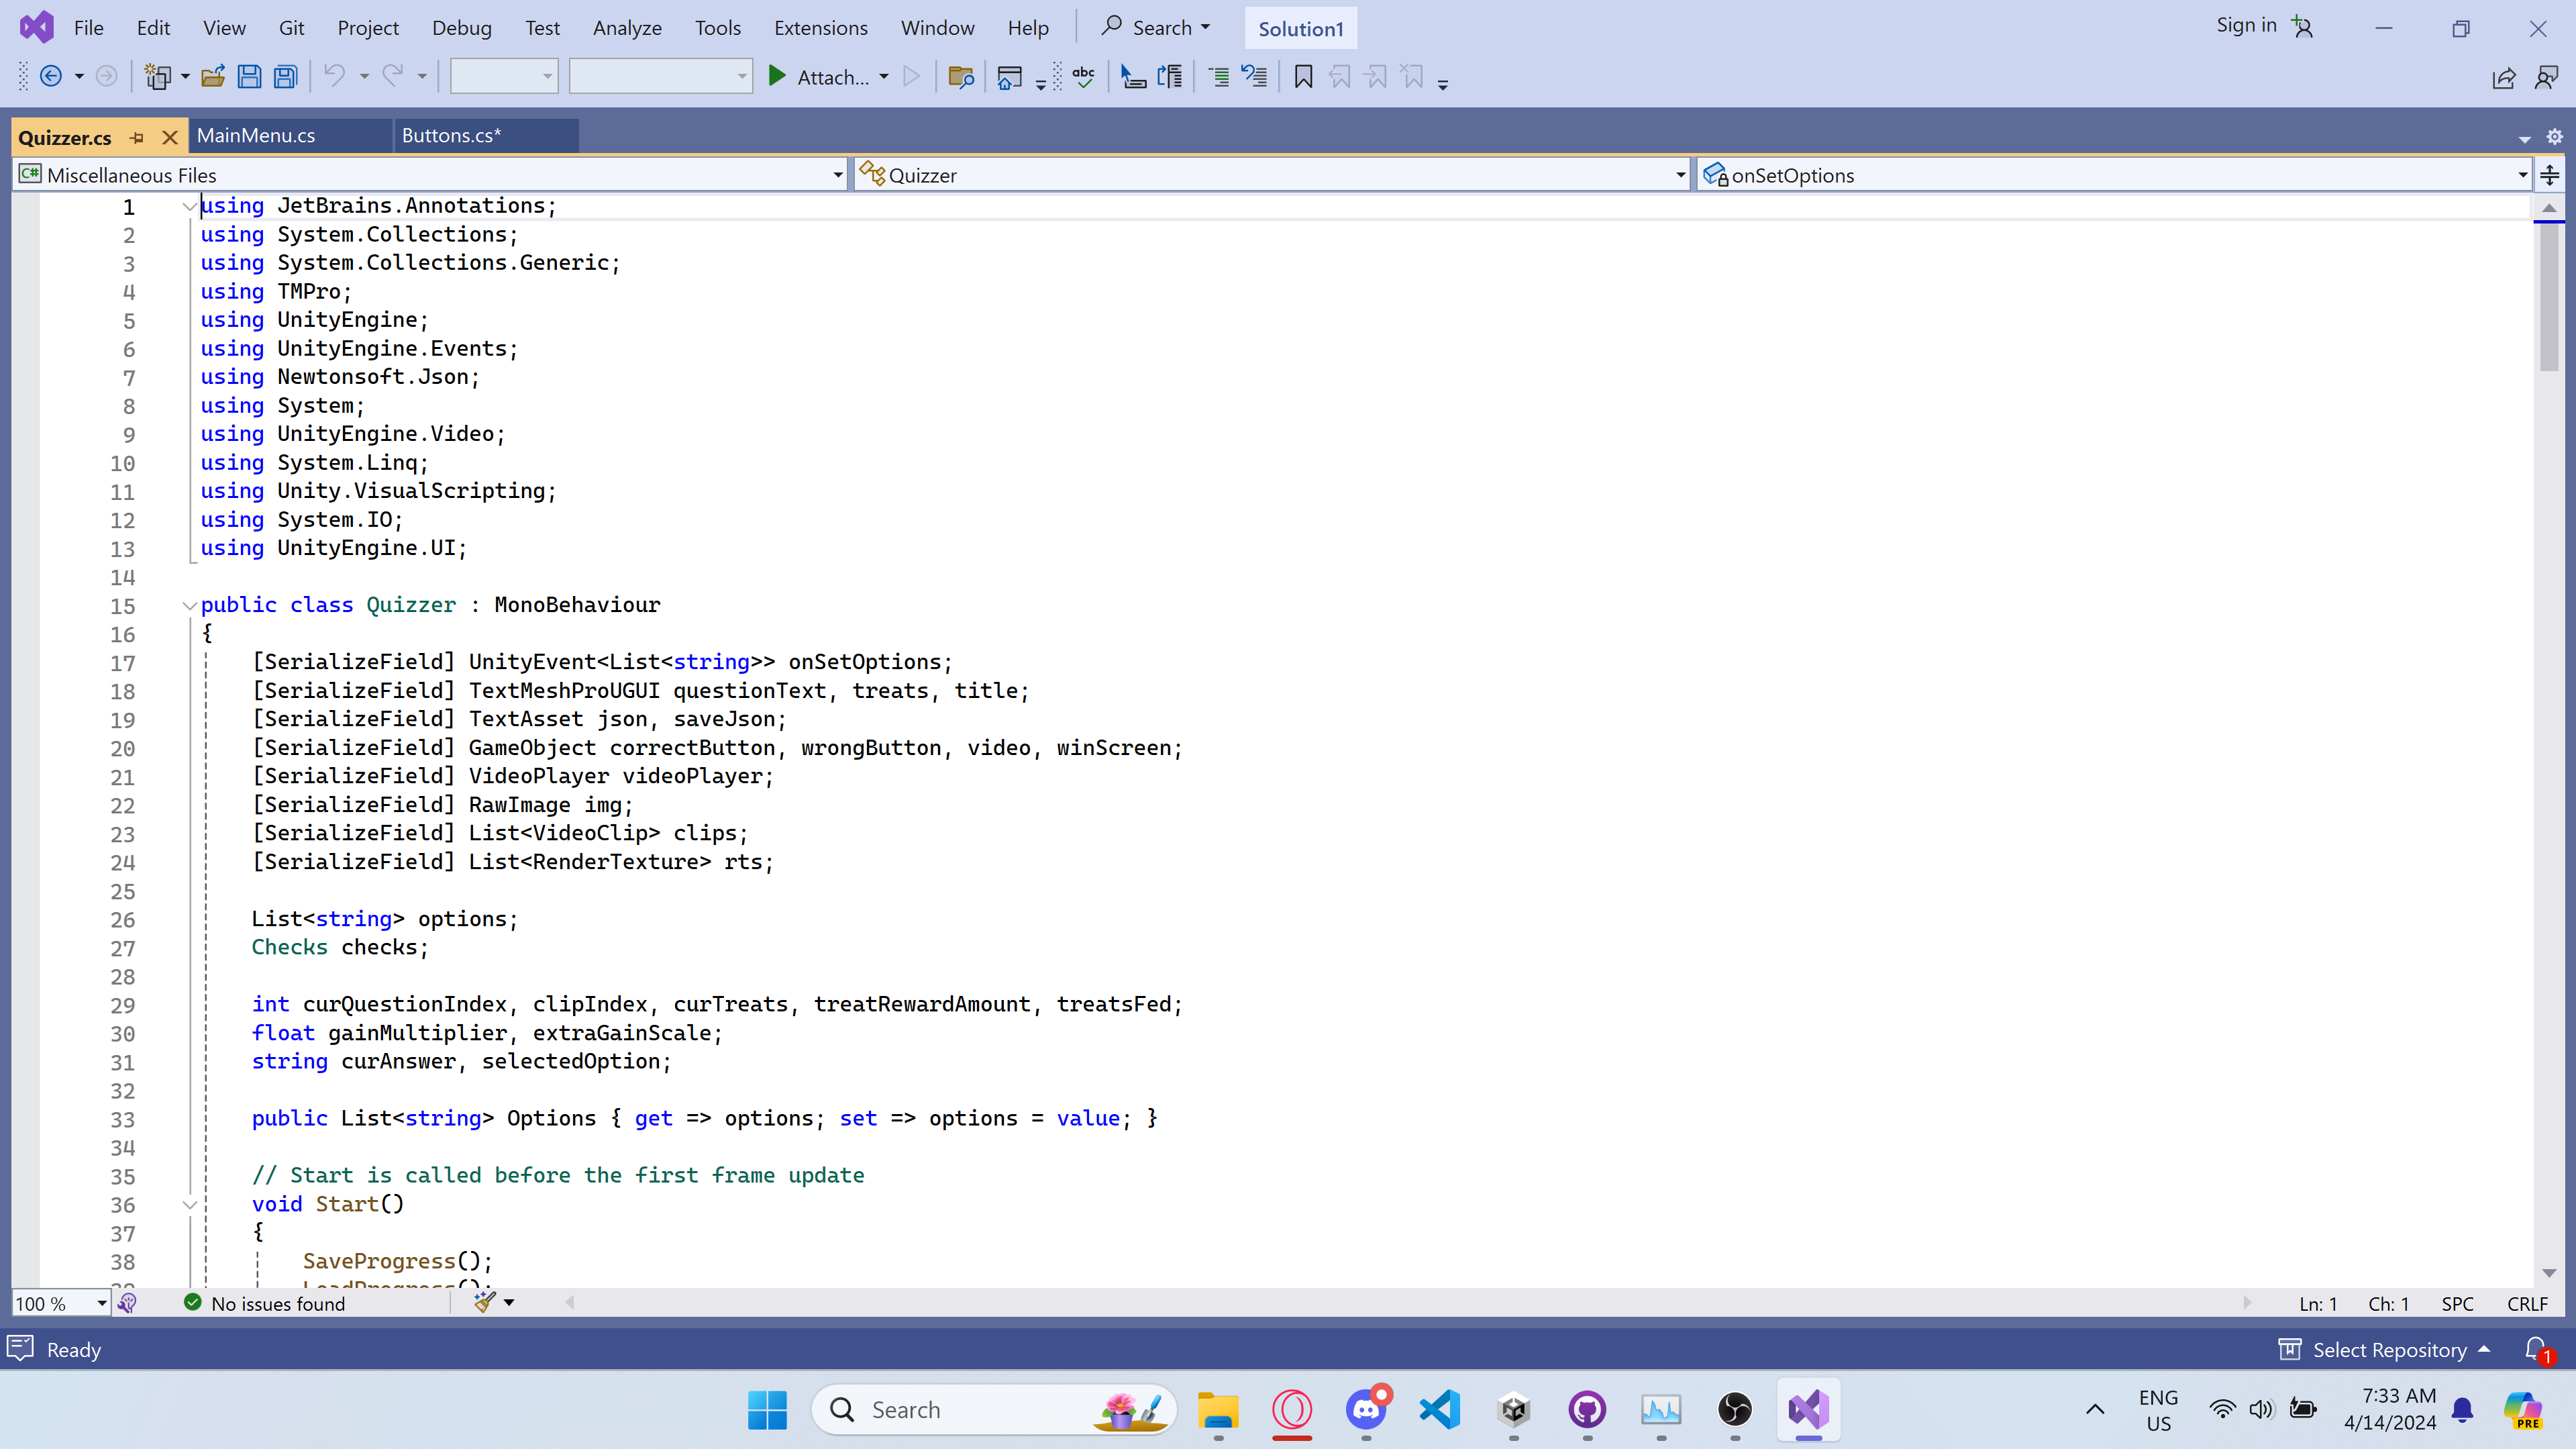
Task: Collapse the Start method block
Action: click(x=189, y=1205)
